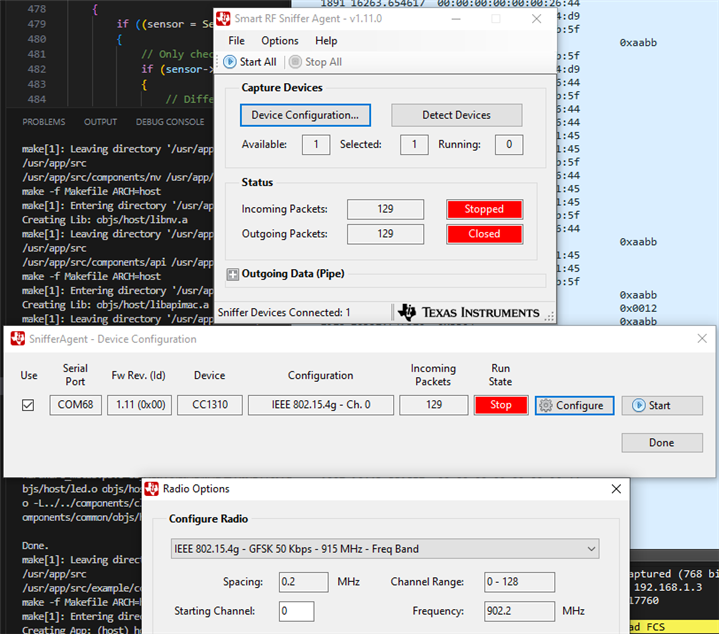Click the 1.11 (0x00) firmware field
This screenshot has width=719, height=634.
click(139, 405)
